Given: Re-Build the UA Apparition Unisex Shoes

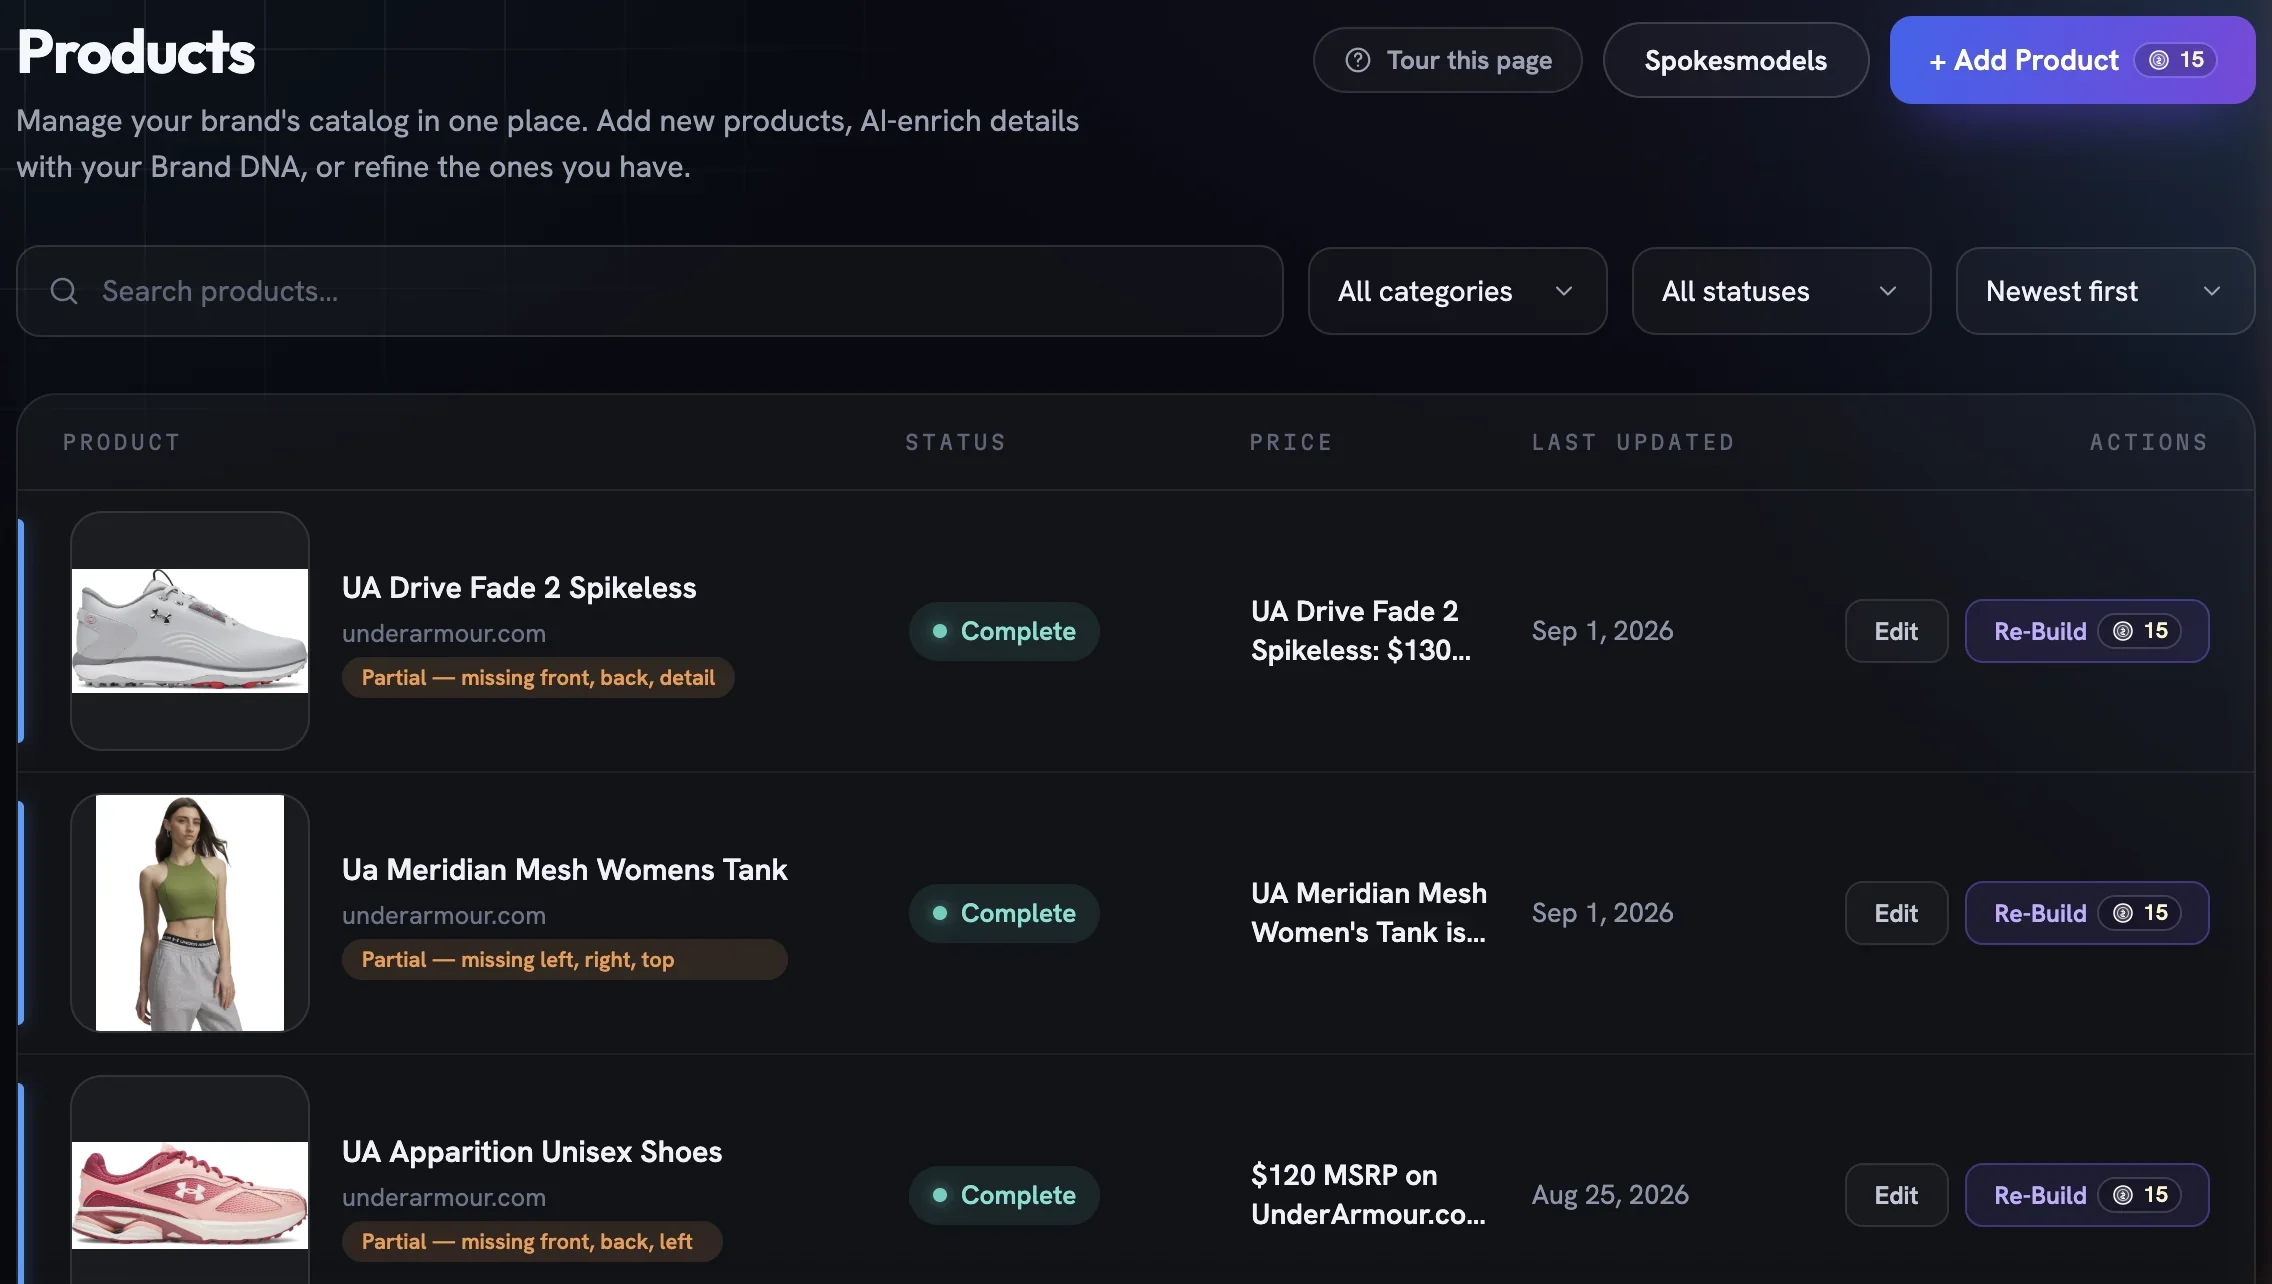Looking at the screenshot, I should pyautogui.click(x=2086, y=1195).
